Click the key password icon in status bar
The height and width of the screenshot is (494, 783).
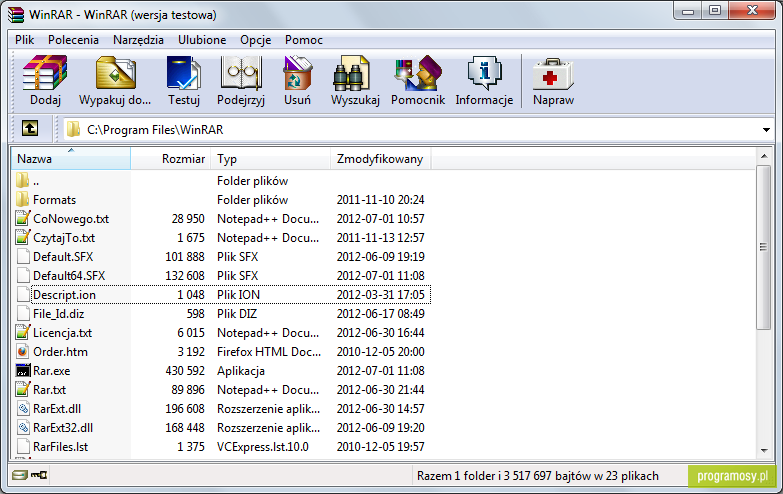[39, 475]
